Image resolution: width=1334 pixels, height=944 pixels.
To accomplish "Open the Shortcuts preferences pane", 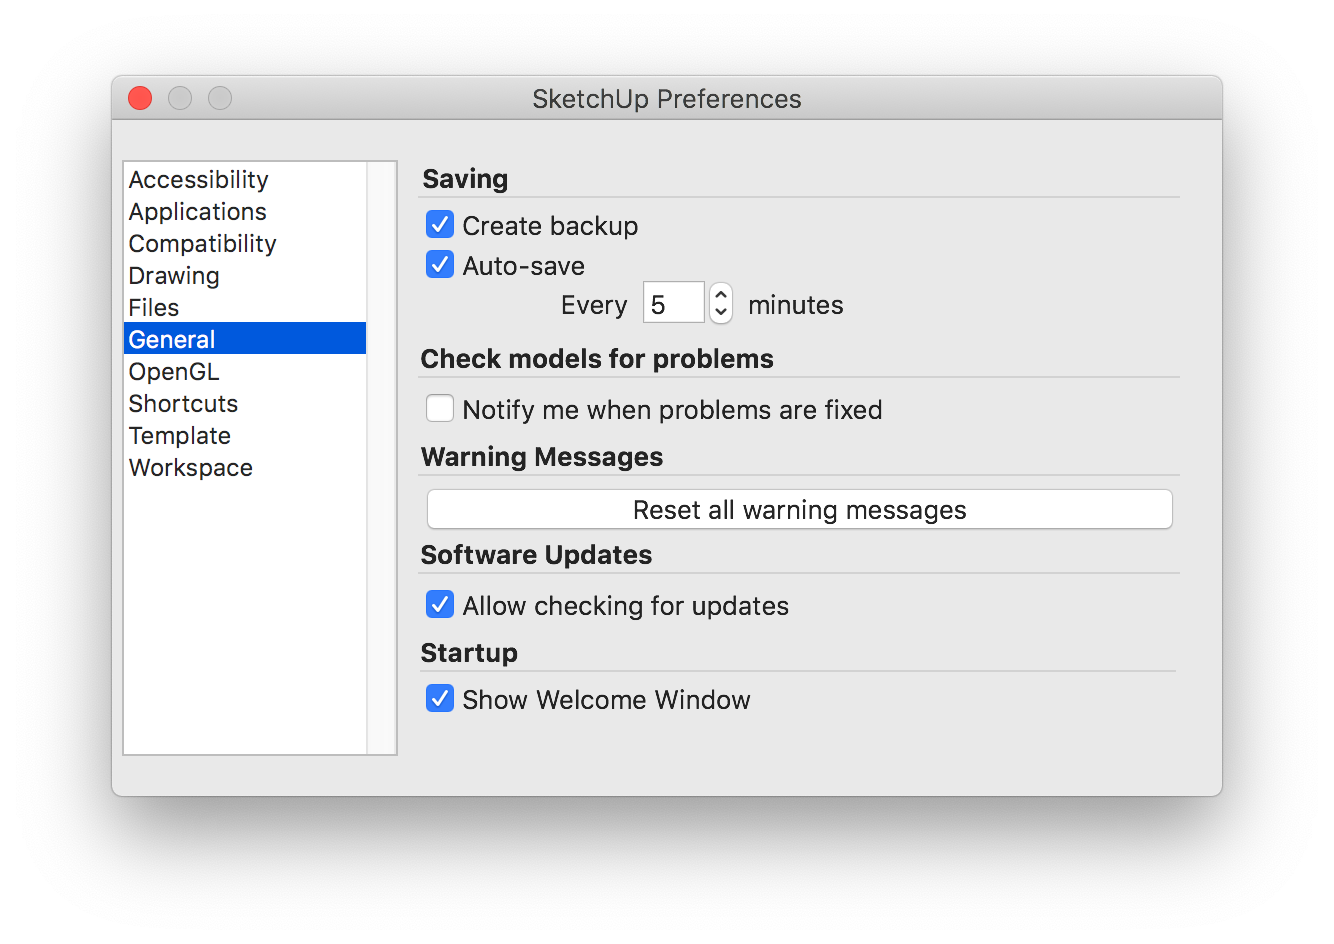I will [183, 404].
